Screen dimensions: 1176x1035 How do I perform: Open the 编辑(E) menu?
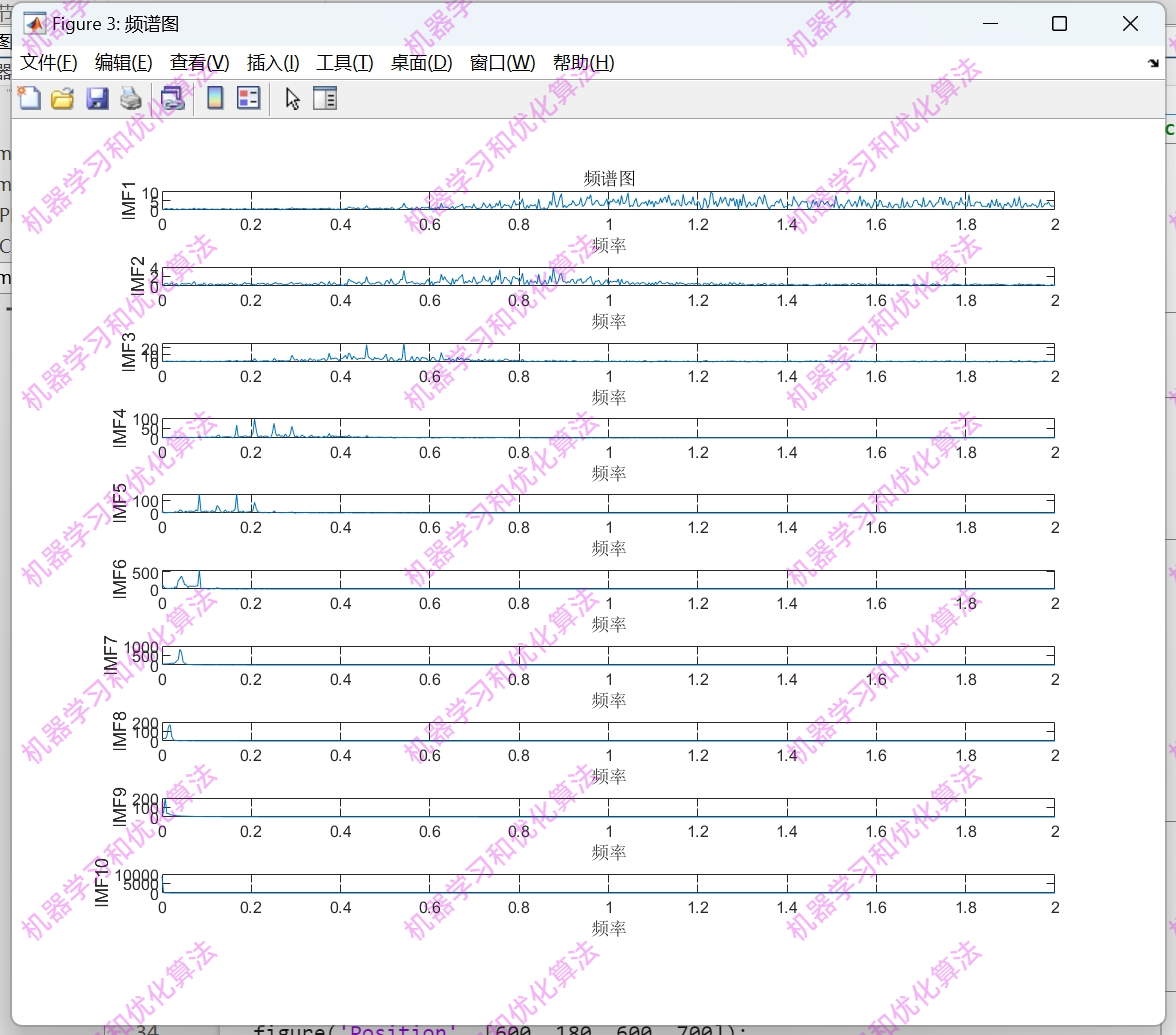pyautogui.click(x=124, y=63)
